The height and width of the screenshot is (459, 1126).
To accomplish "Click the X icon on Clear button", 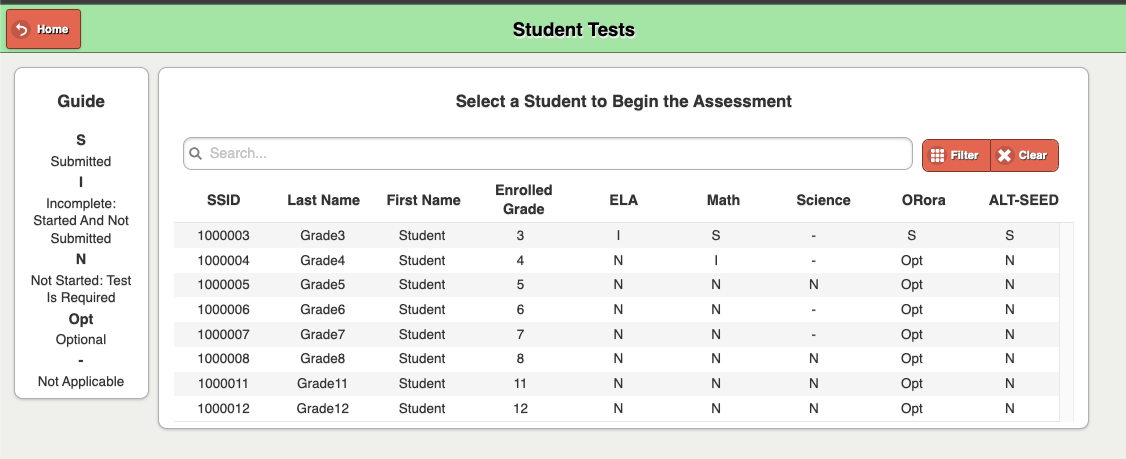I will tap(1005, 155).
